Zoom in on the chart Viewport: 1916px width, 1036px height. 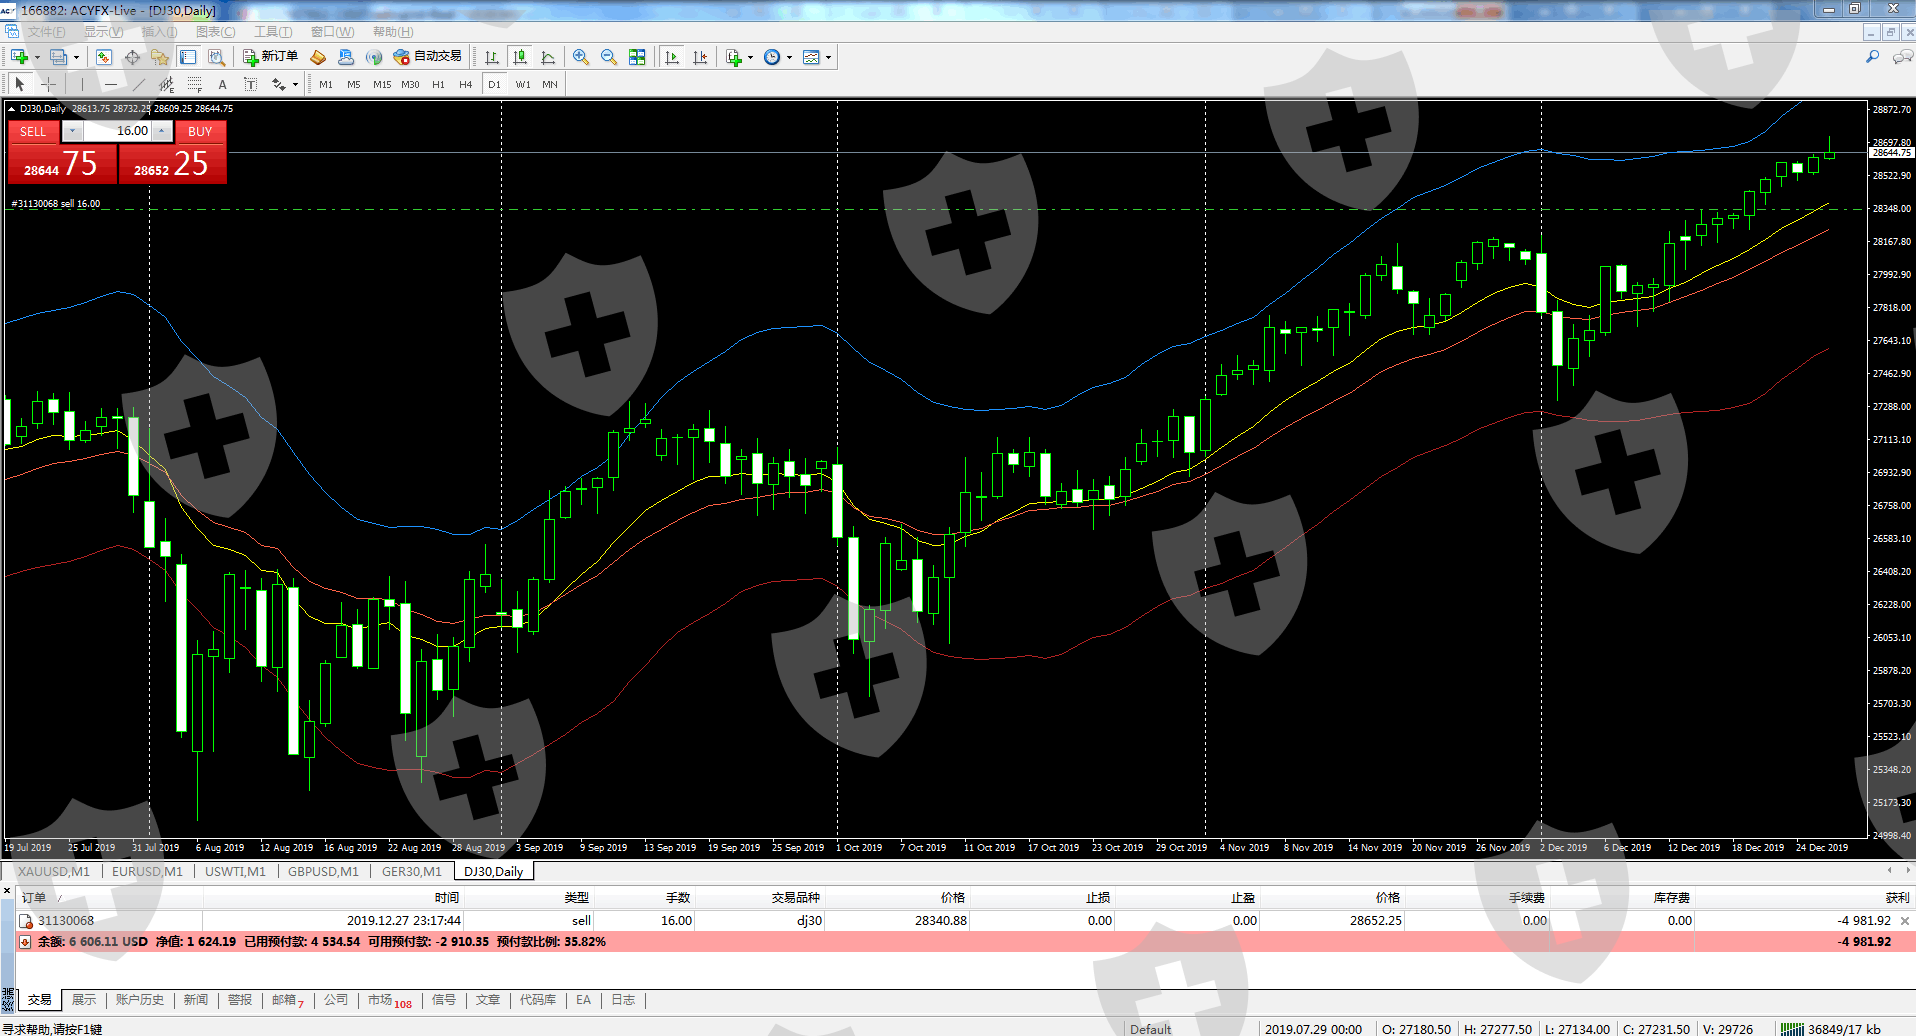pos(580,57)
